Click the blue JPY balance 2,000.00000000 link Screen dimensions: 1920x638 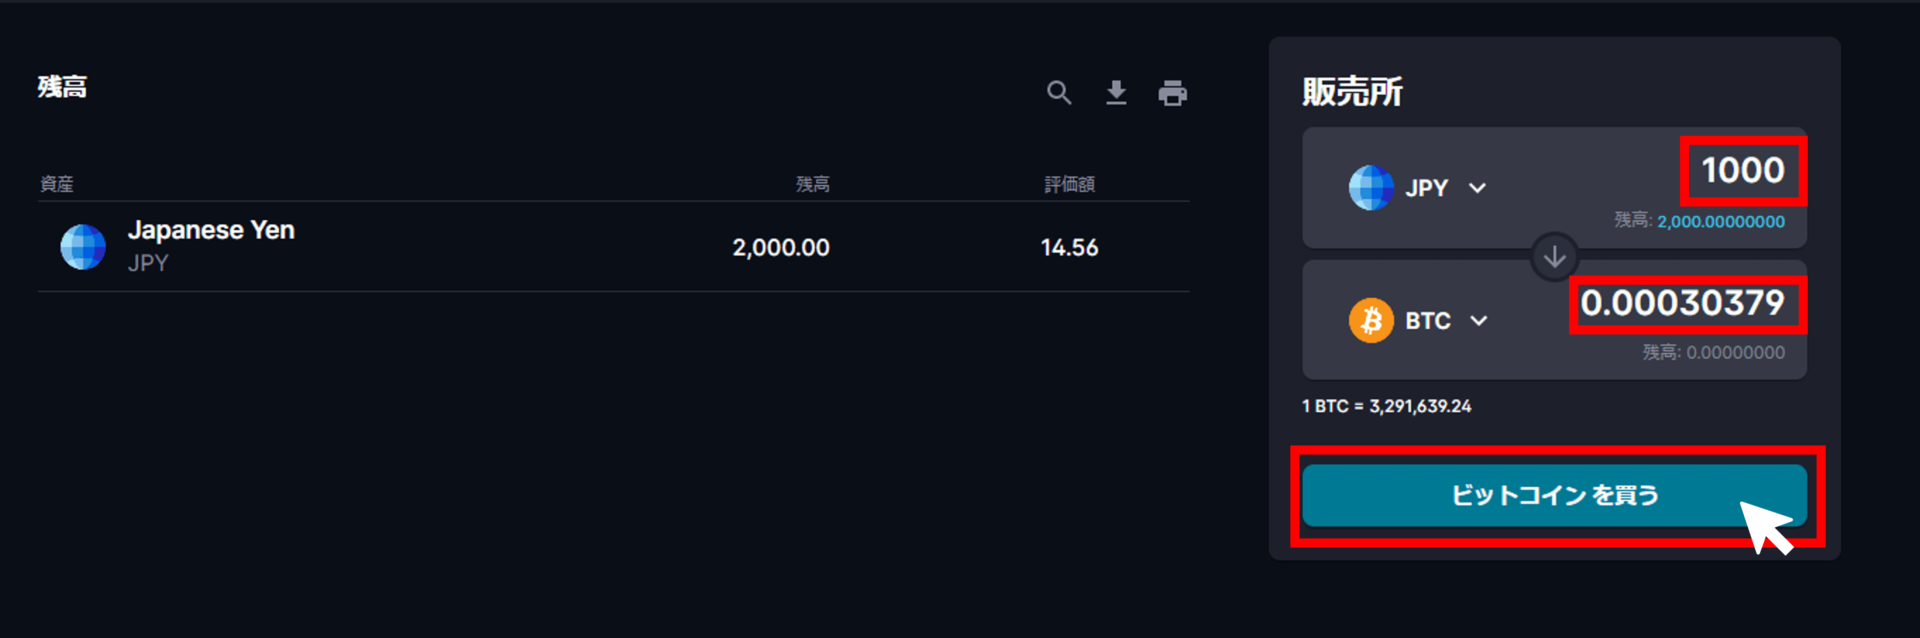(1720, 222)
